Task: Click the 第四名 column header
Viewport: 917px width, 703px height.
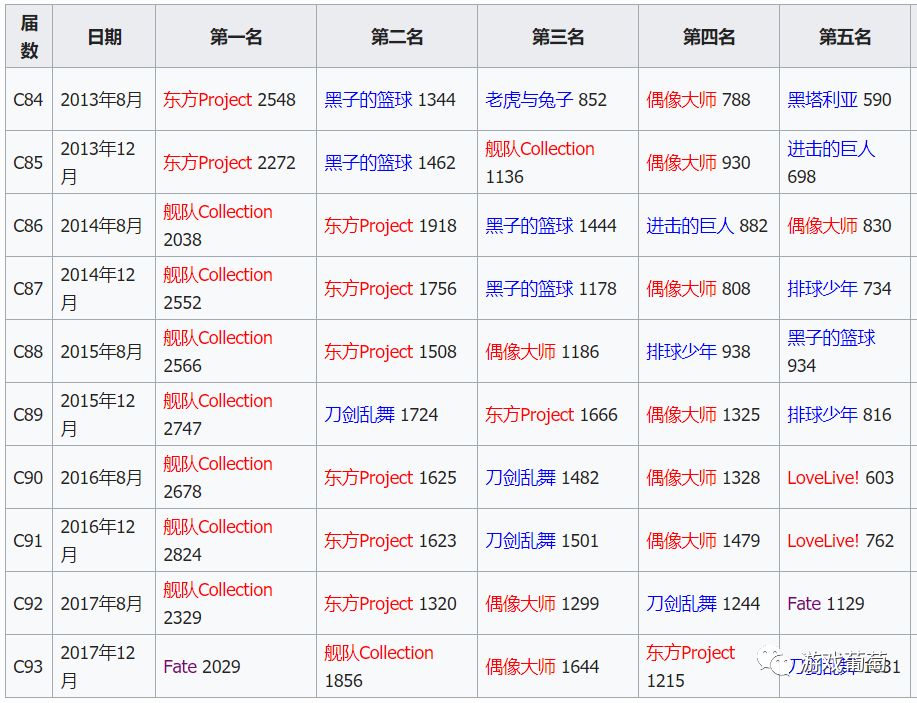Action: coord(709,37)
